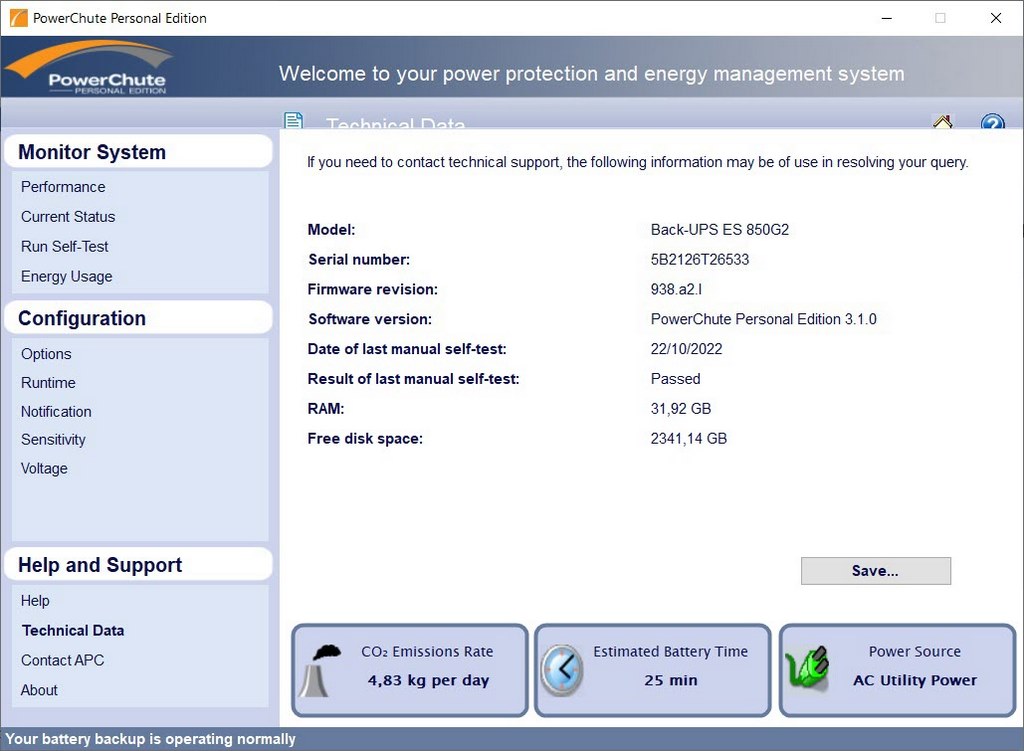Click the 25 min battery value
This screenshot has height=751, width=1024.
coord(671,680)
